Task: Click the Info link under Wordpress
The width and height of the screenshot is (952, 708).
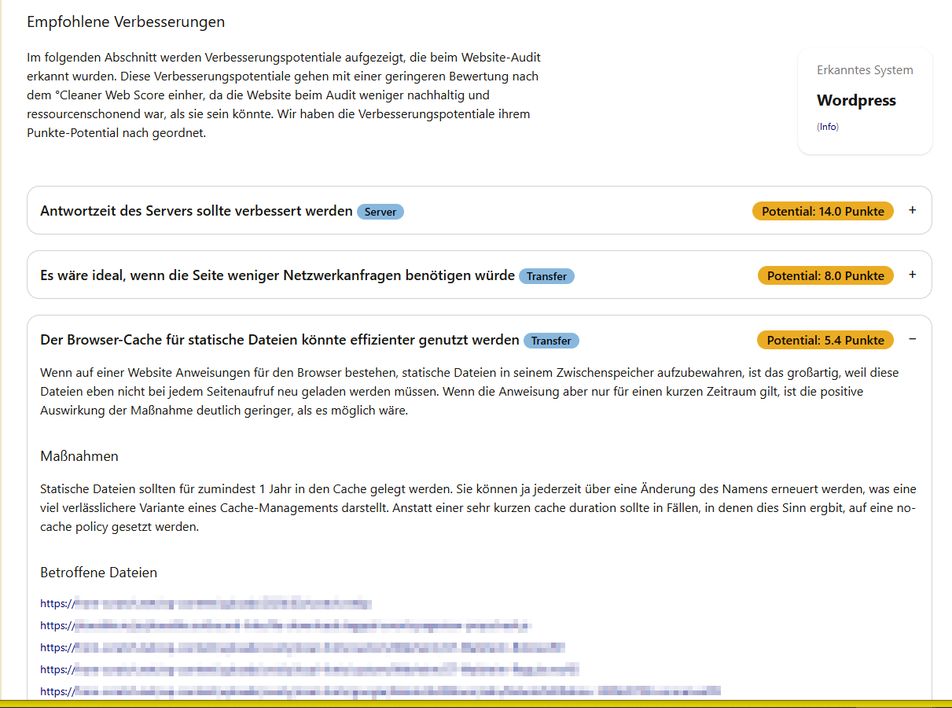Action: (828, 126)
